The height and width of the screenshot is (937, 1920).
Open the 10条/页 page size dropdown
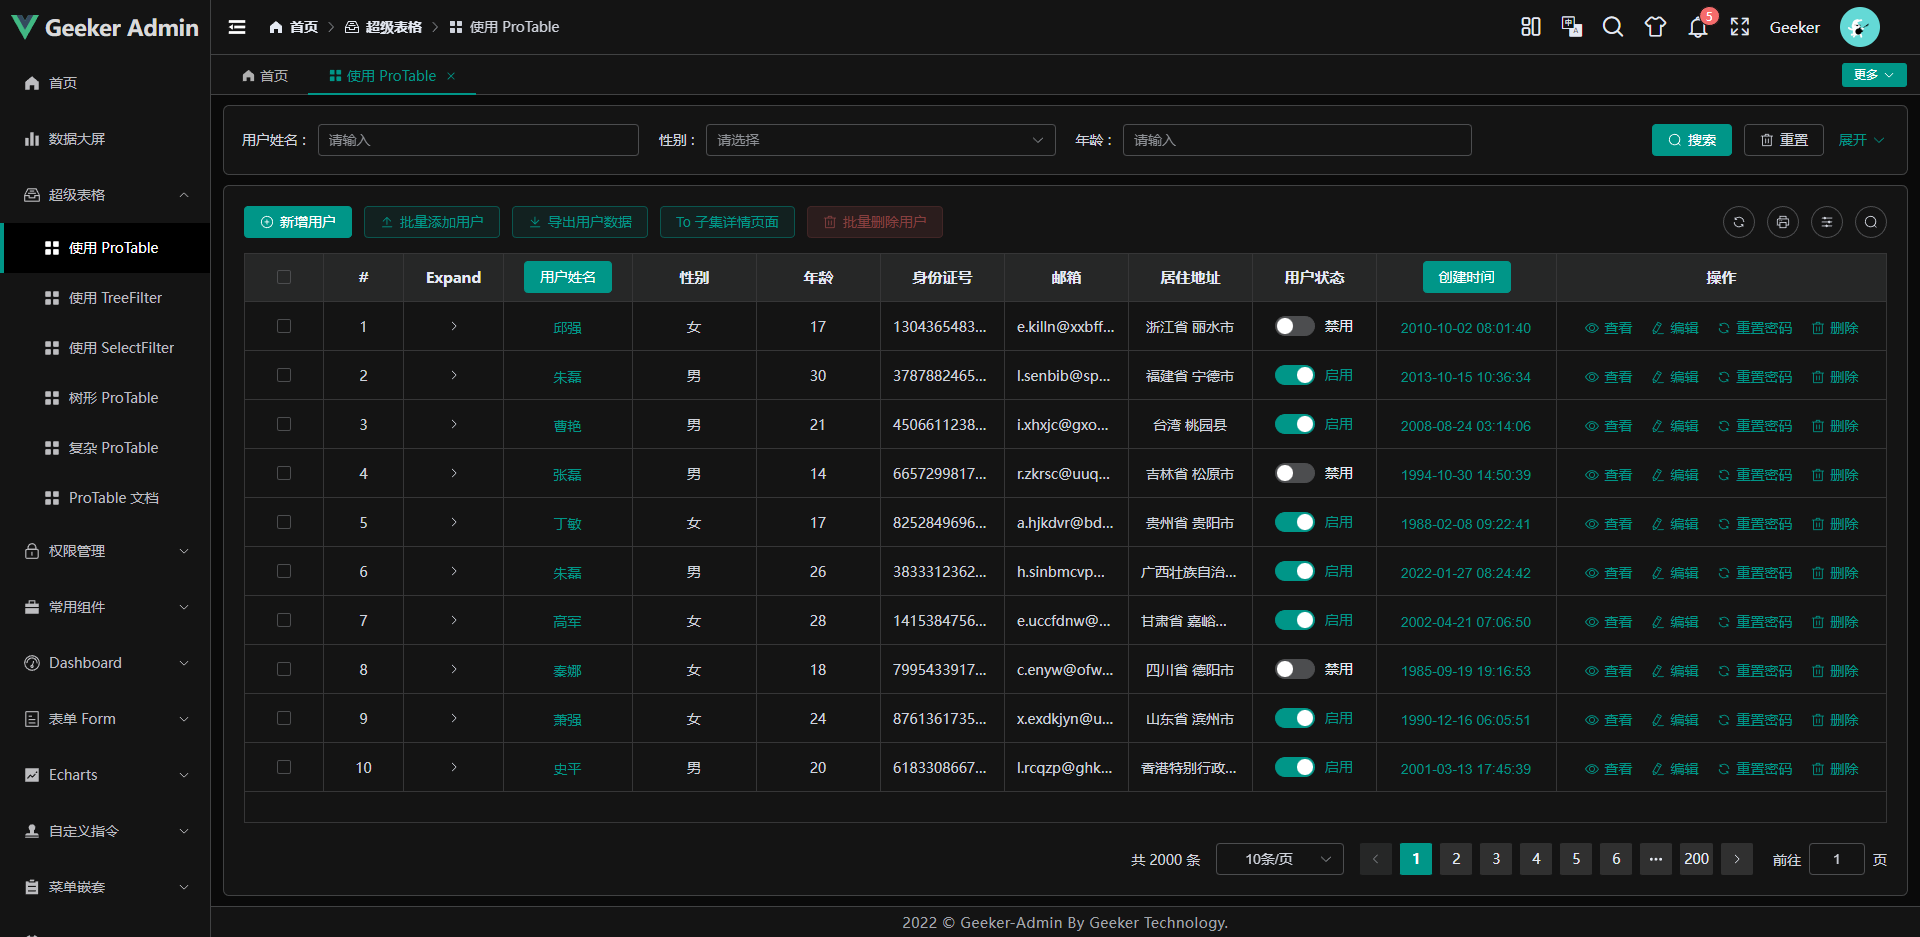pos(1279,858)
